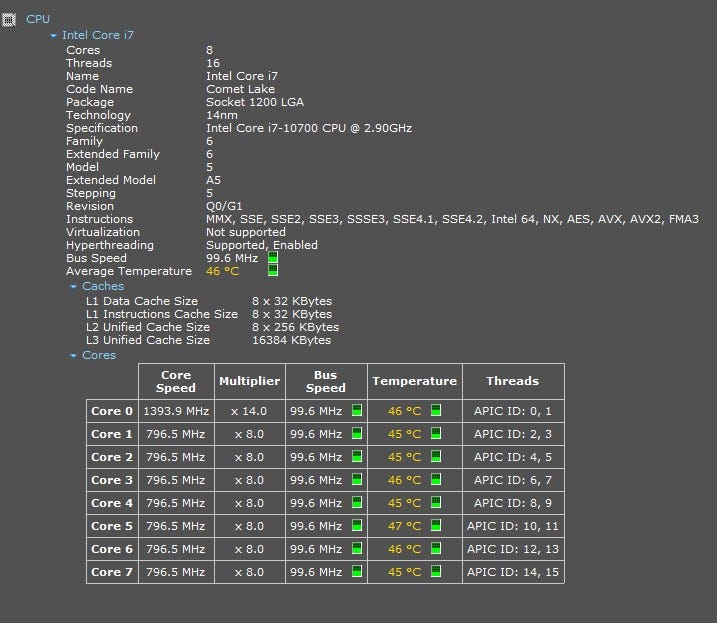Click Core 1 temperature graph icon

pos(436,433)
